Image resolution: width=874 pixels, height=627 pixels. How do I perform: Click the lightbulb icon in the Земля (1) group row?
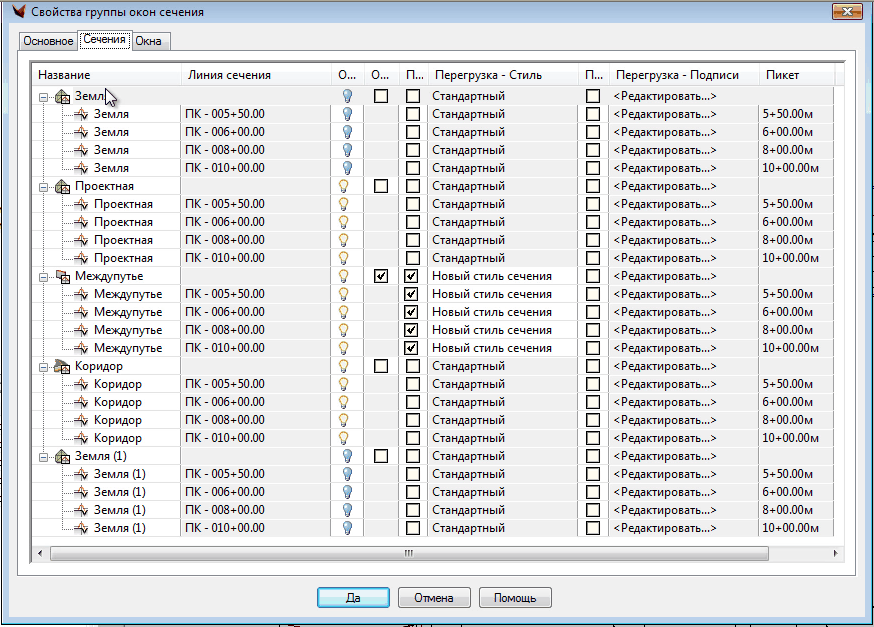pos(347,456)
